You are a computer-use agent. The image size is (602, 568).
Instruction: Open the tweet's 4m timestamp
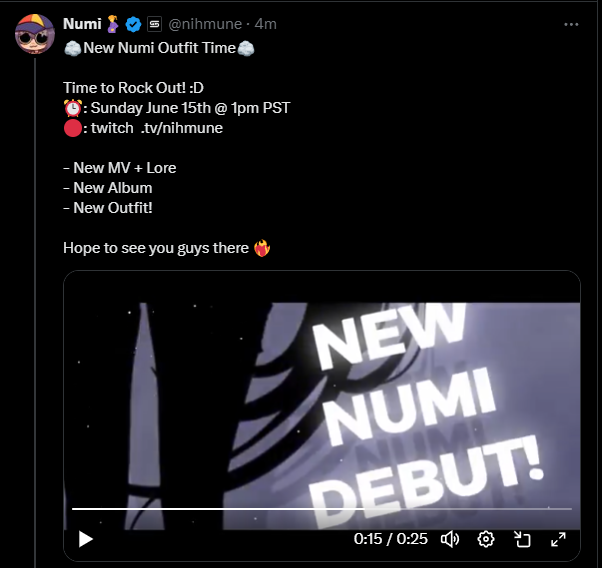[267, 24]
